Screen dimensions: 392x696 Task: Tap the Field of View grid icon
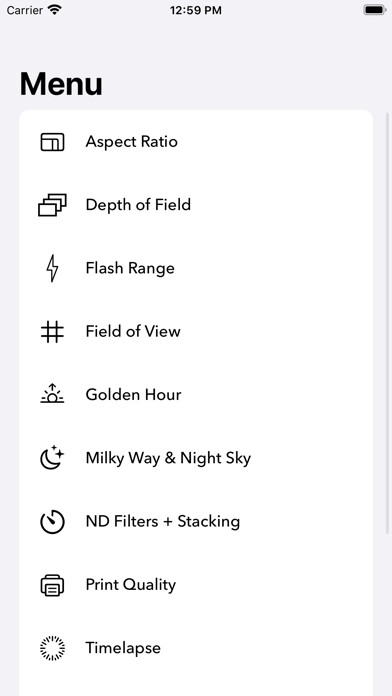[52, 332]
